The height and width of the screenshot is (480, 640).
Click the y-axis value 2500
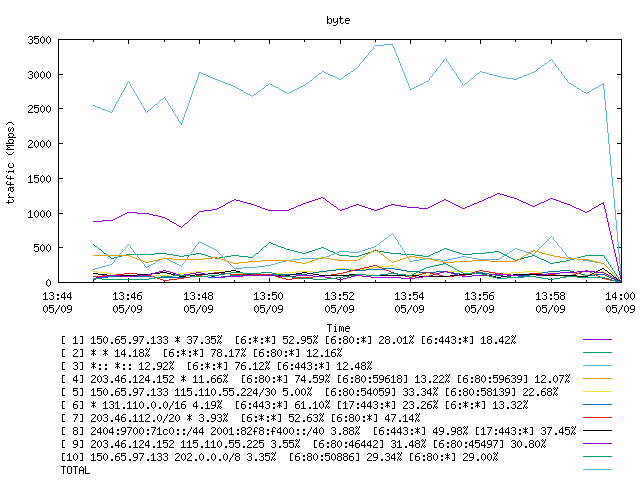tap(39, 109)
